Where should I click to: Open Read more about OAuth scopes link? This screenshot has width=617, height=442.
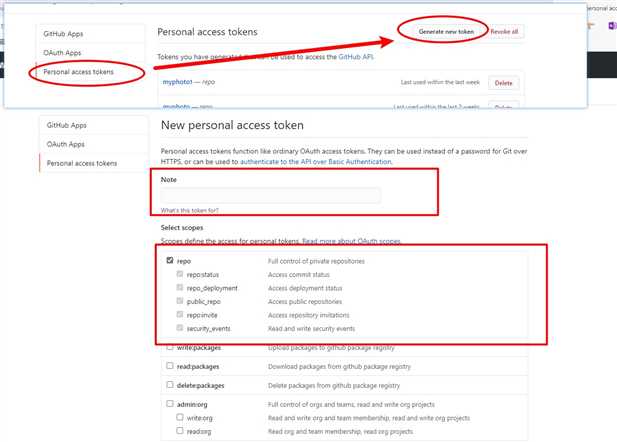click(351, 241)
